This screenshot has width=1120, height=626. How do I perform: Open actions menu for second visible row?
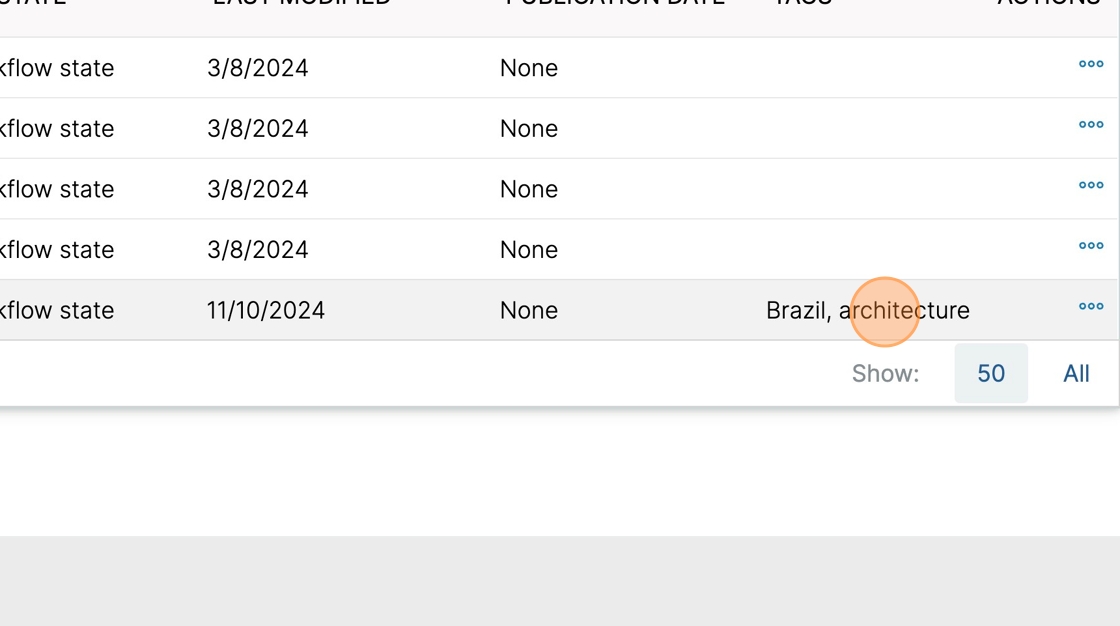(x=1091, y=125)
